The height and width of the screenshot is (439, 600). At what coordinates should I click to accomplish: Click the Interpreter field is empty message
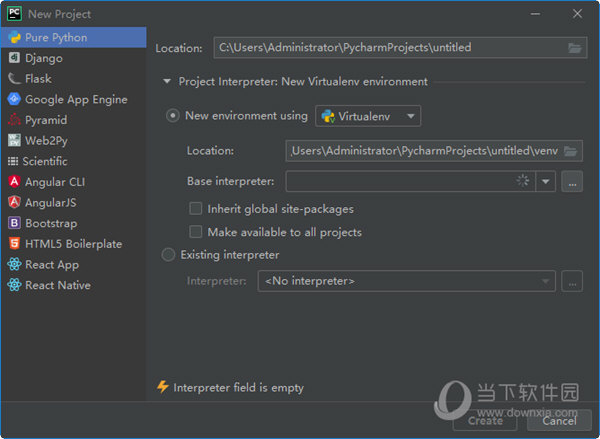(x=238, y=388)
